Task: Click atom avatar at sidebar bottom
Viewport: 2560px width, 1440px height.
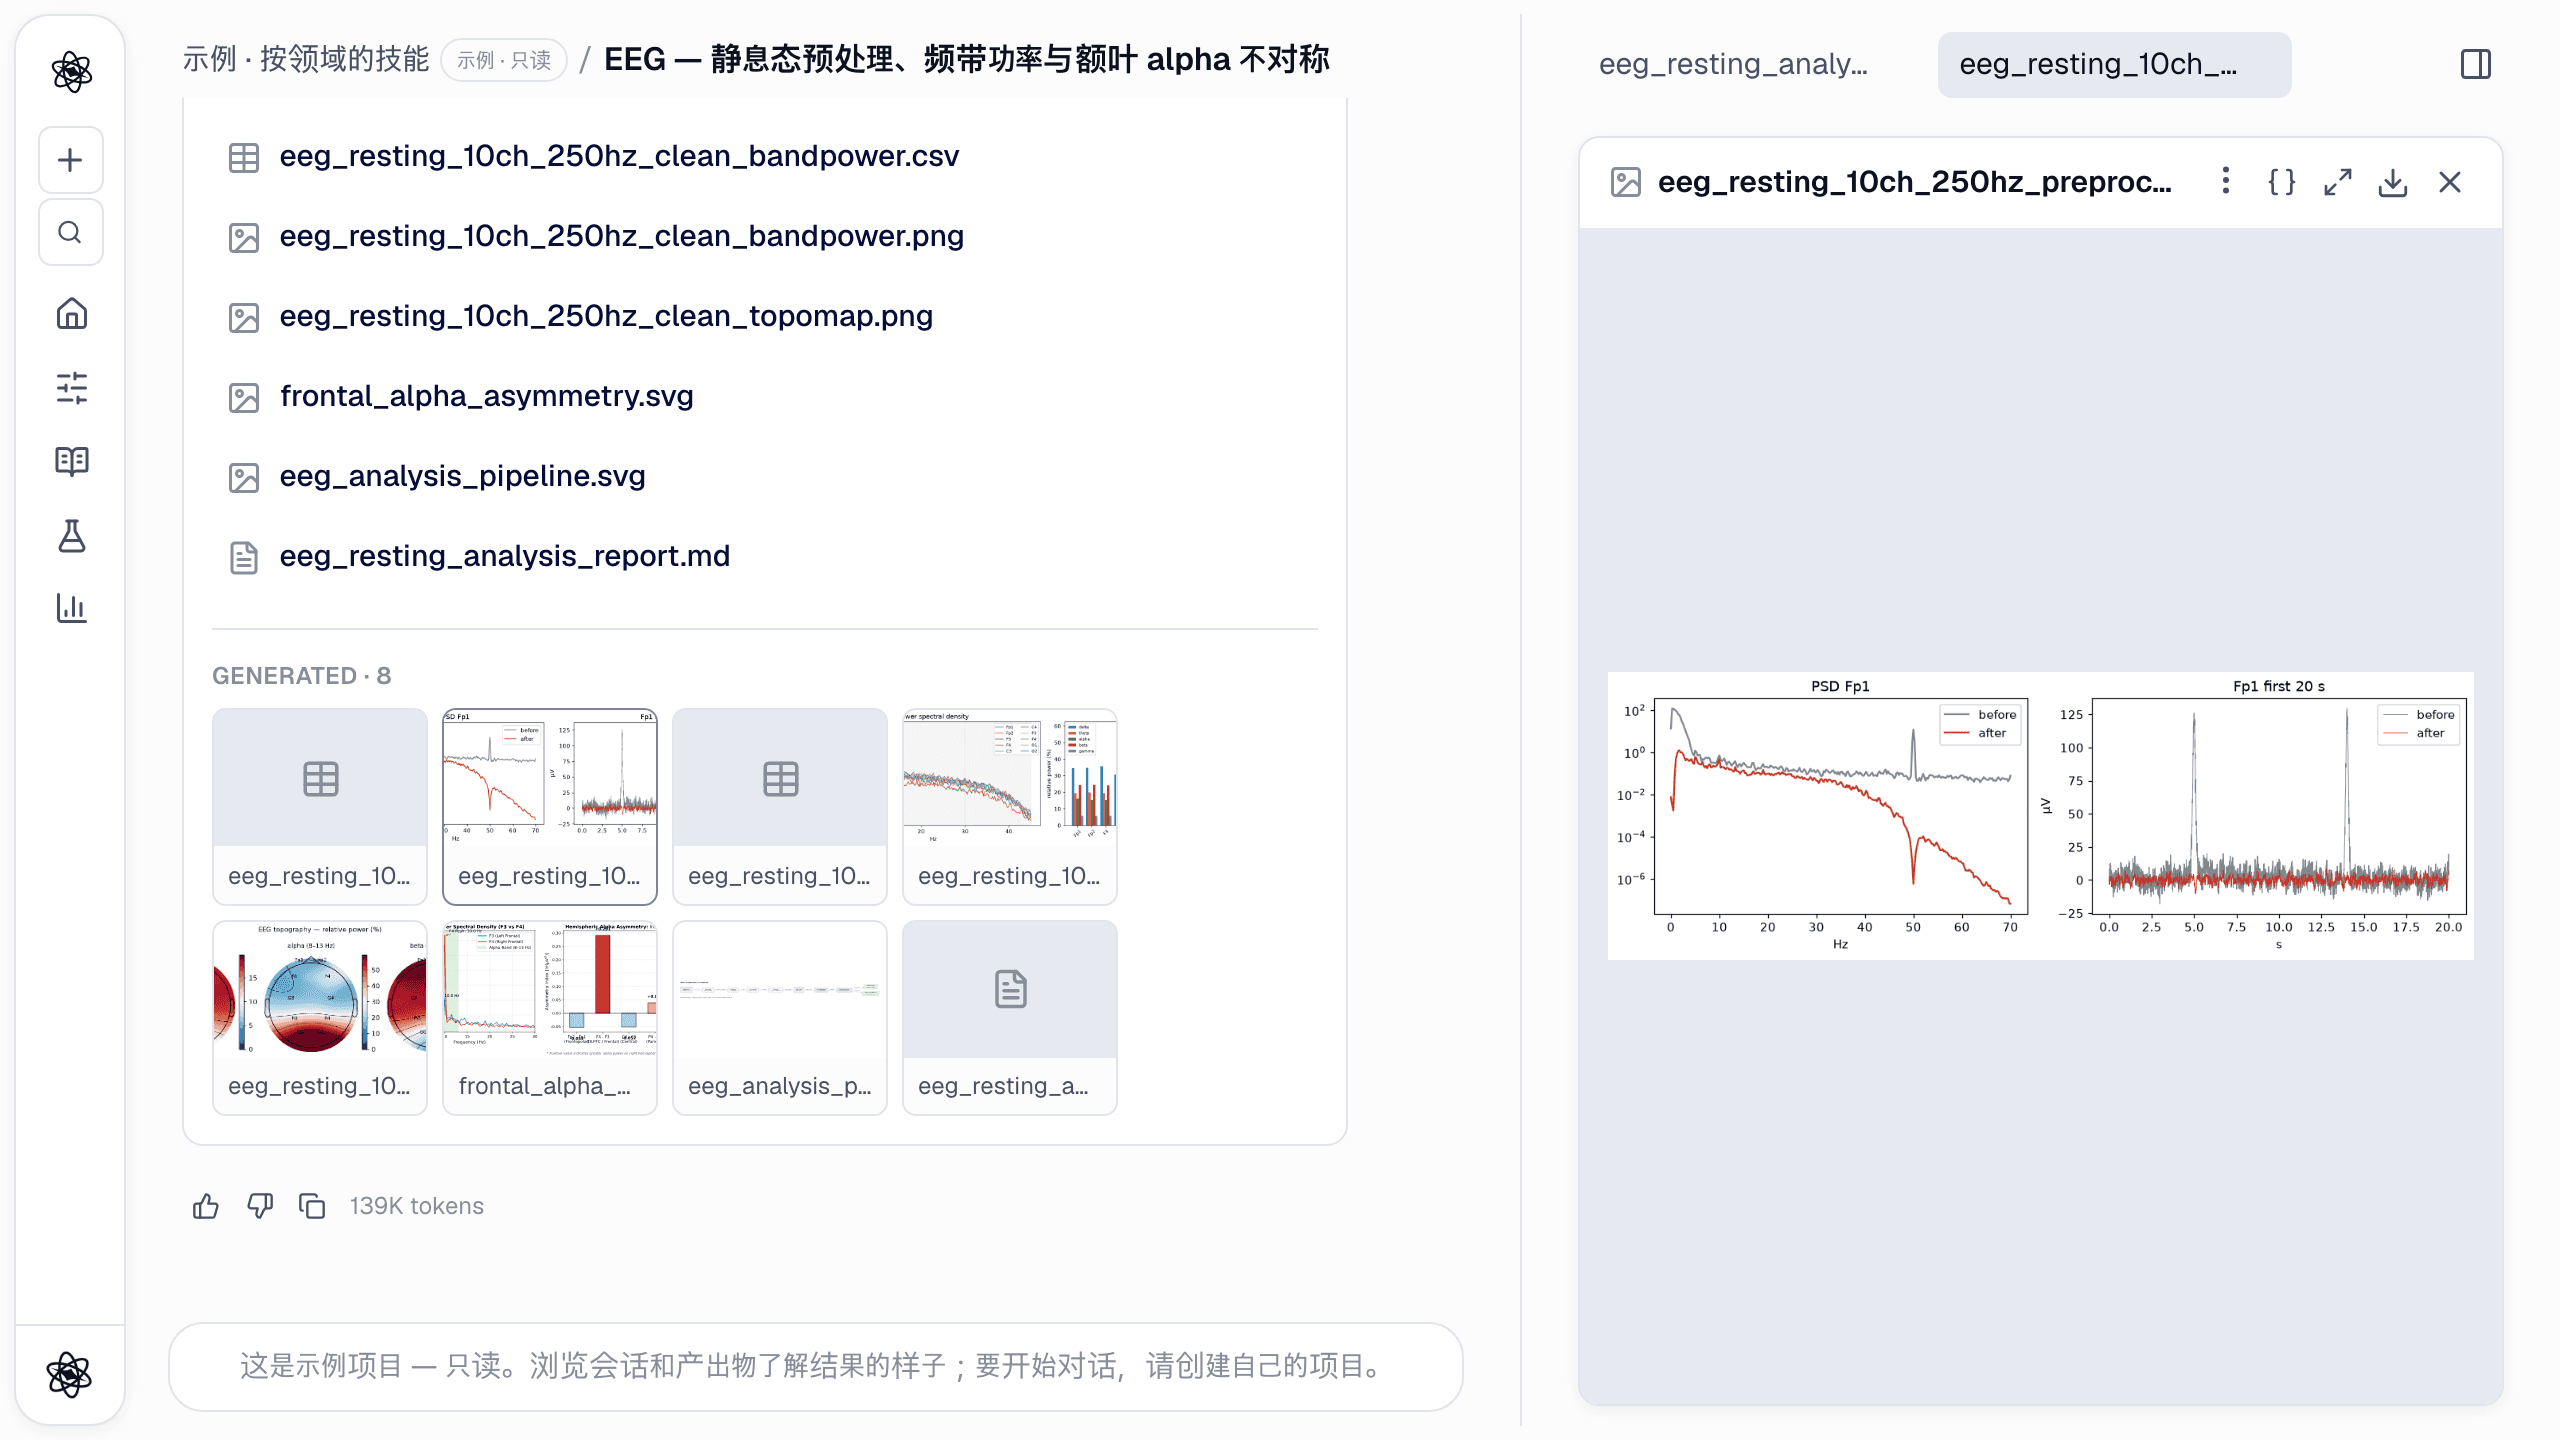Action: 69,1374
